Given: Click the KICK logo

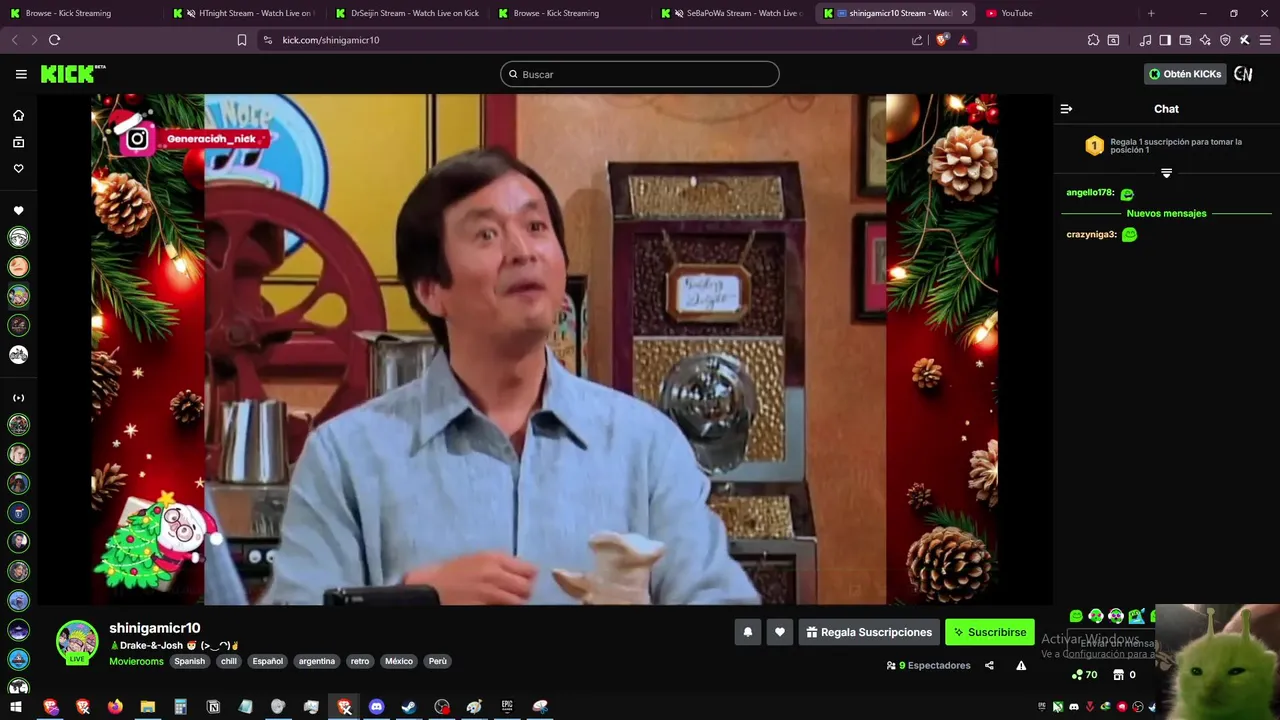Looking at the screenshot, I should 73,74.
